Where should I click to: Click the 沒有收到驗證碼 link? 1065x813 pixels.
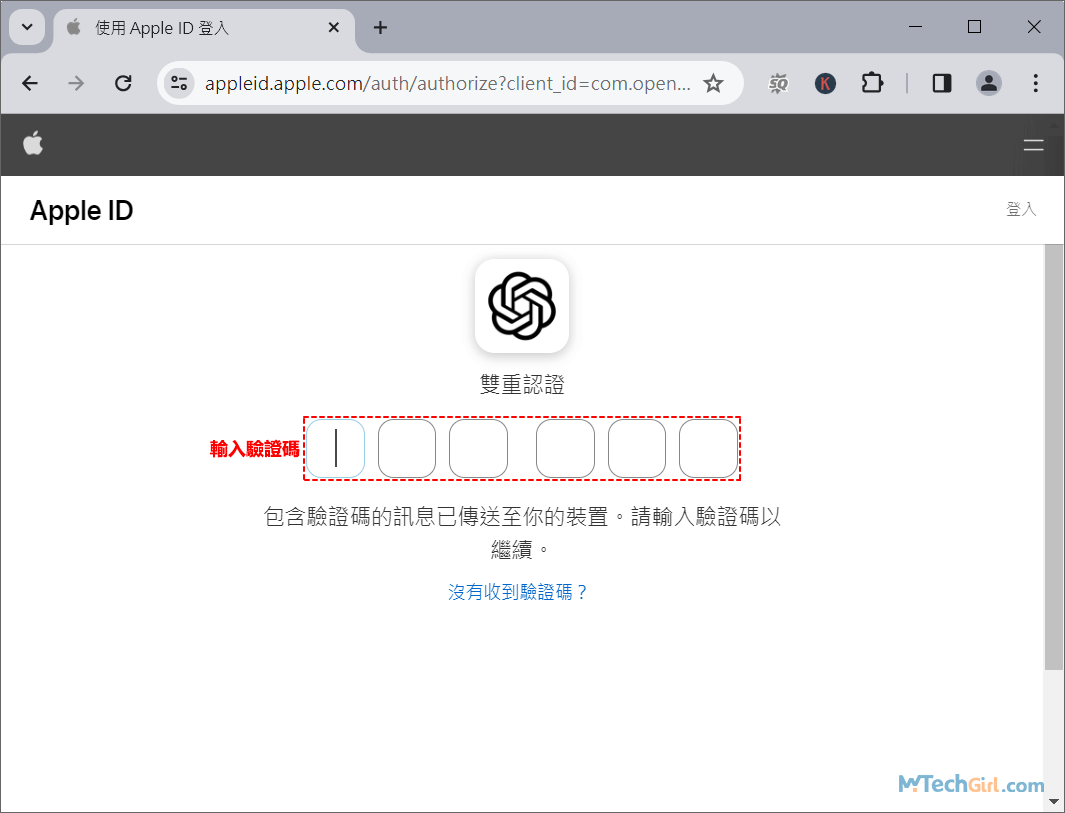pyautogui.click(x=518, y=592)
